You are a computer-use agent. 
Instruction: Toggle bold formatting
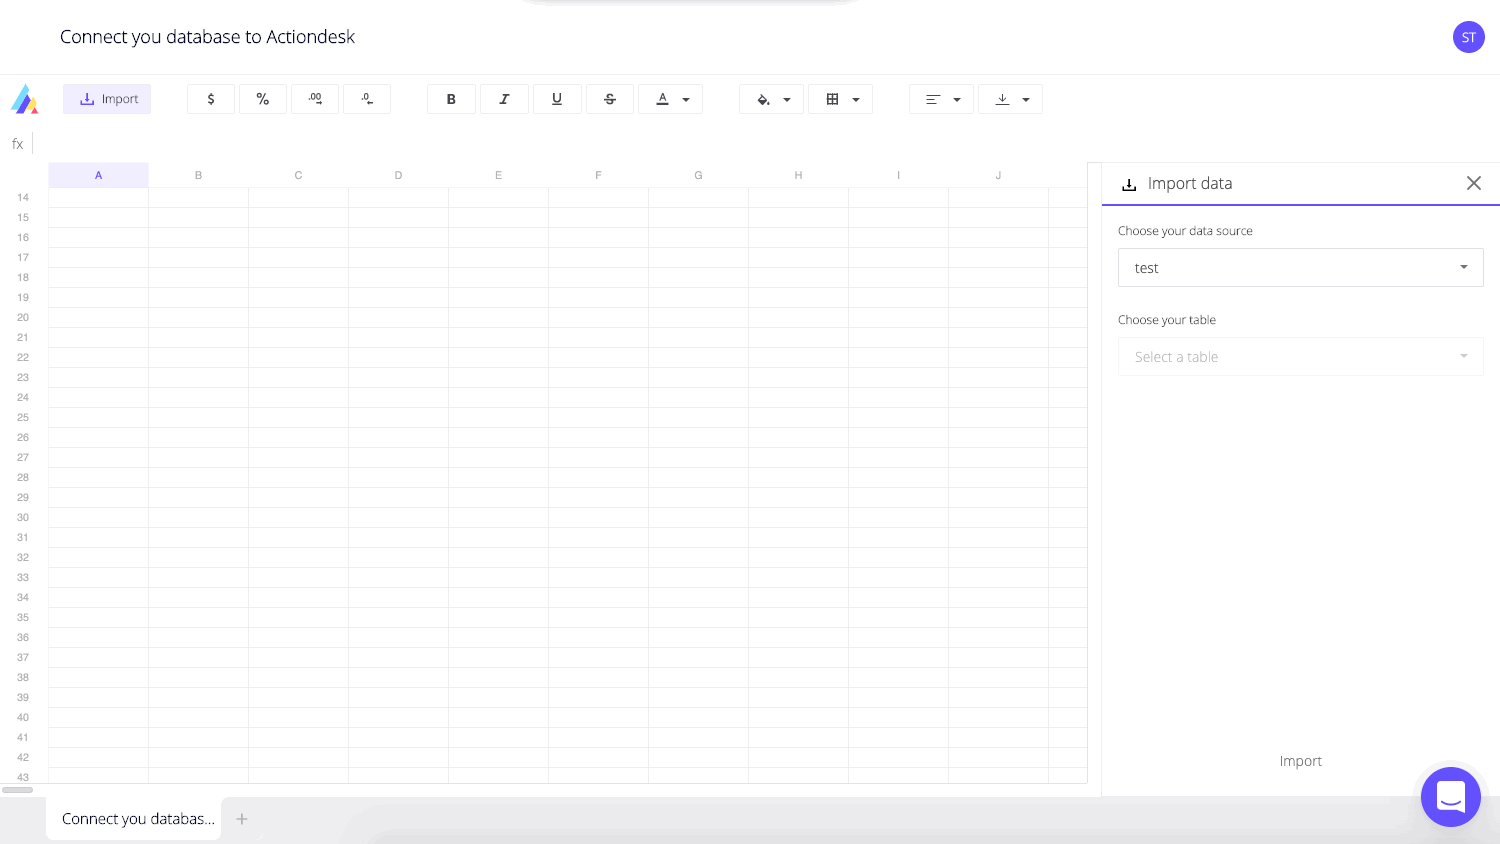tap(451, 99)
